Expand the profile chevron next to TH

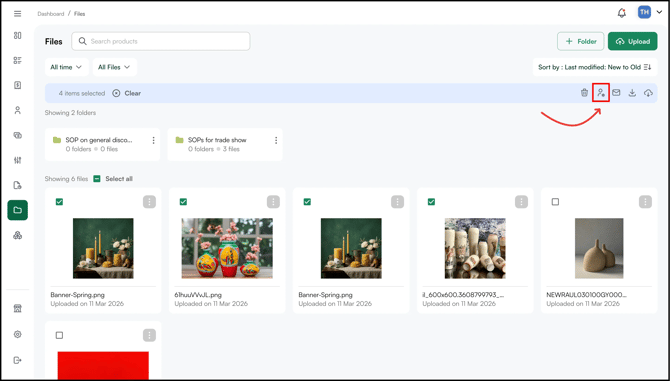[x=658, y=13]
